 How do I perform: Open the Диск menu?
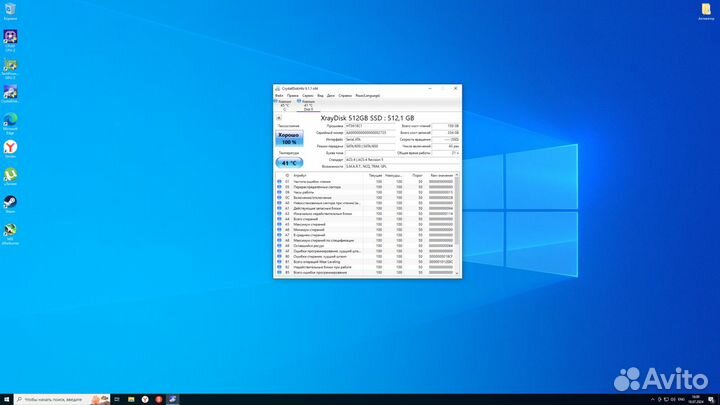tap(331, 96)
